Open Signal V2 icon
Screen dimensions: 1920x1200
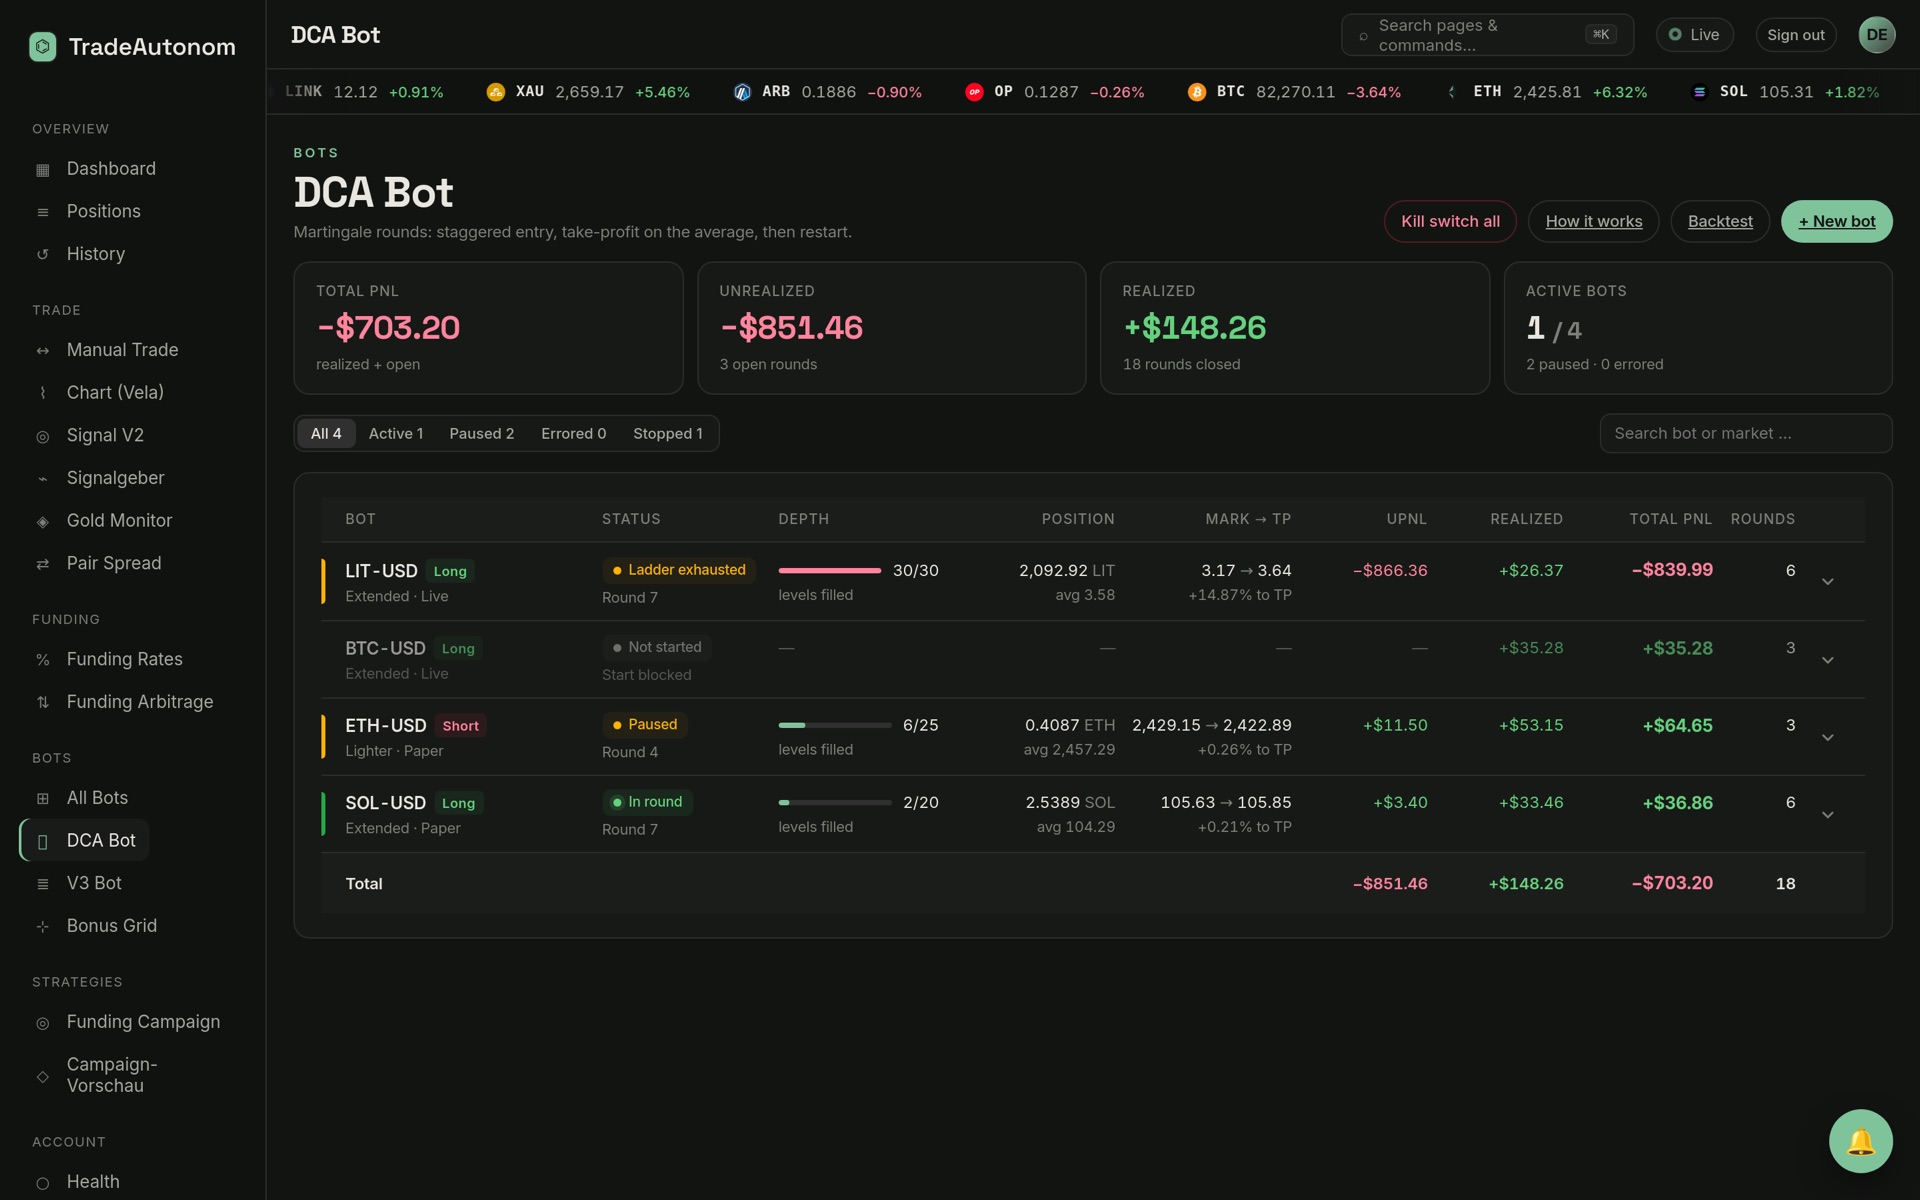[x=42, y=436]
